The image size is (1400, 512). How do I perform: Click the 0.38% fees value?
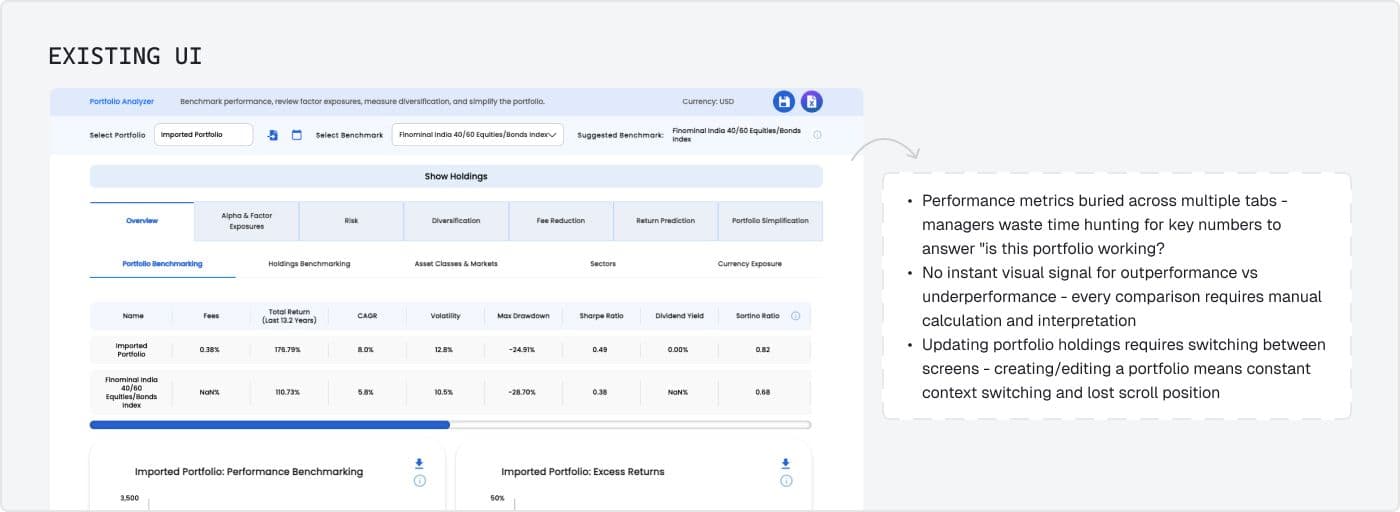(x=211, y=350)
